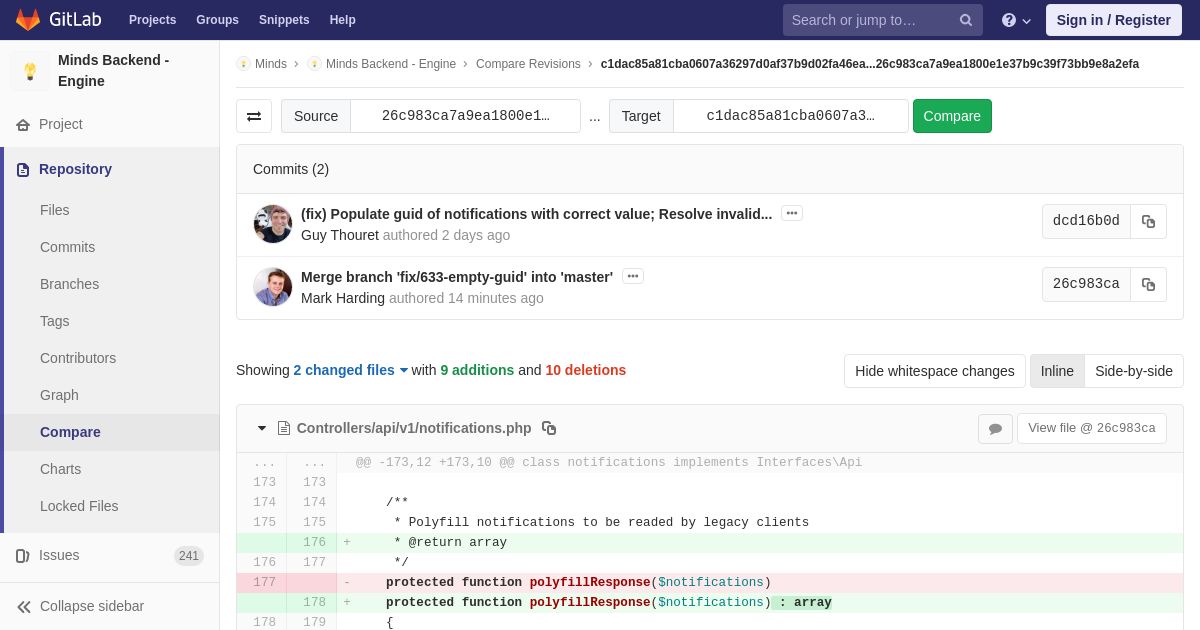
Task: Open Tags page
Action: point(55,321)
